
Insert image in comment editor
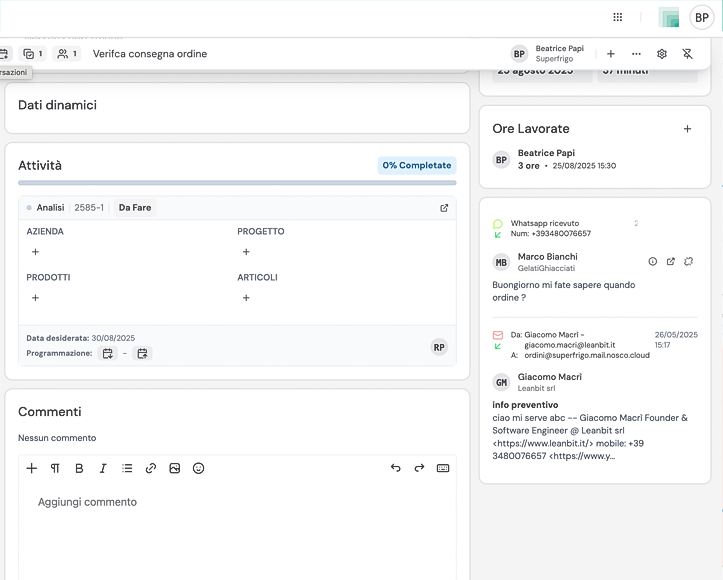pyautogui.click(x=175, y=468)
